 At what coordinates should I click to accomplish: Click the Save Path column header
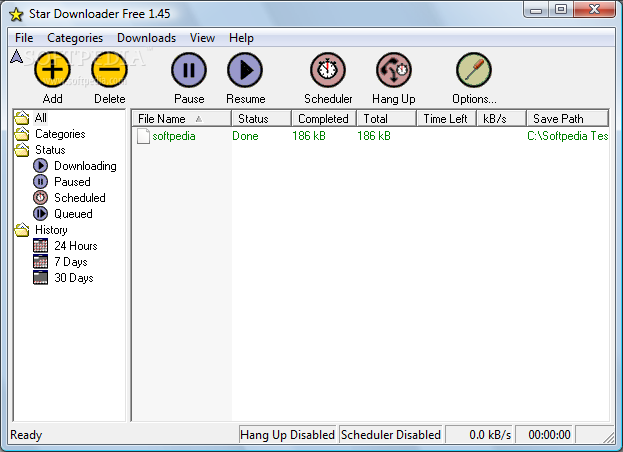558,119
